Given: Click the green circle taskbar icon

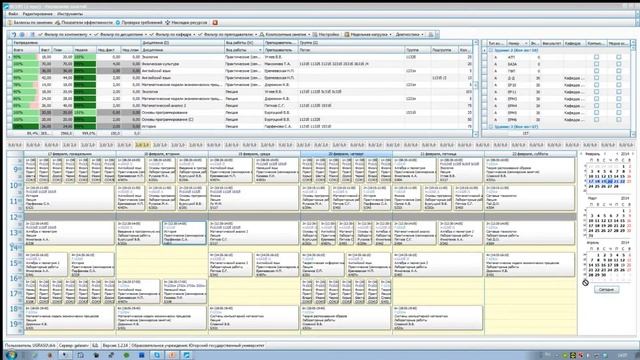Looking at the screenshot, I should (x=126, y=356).
